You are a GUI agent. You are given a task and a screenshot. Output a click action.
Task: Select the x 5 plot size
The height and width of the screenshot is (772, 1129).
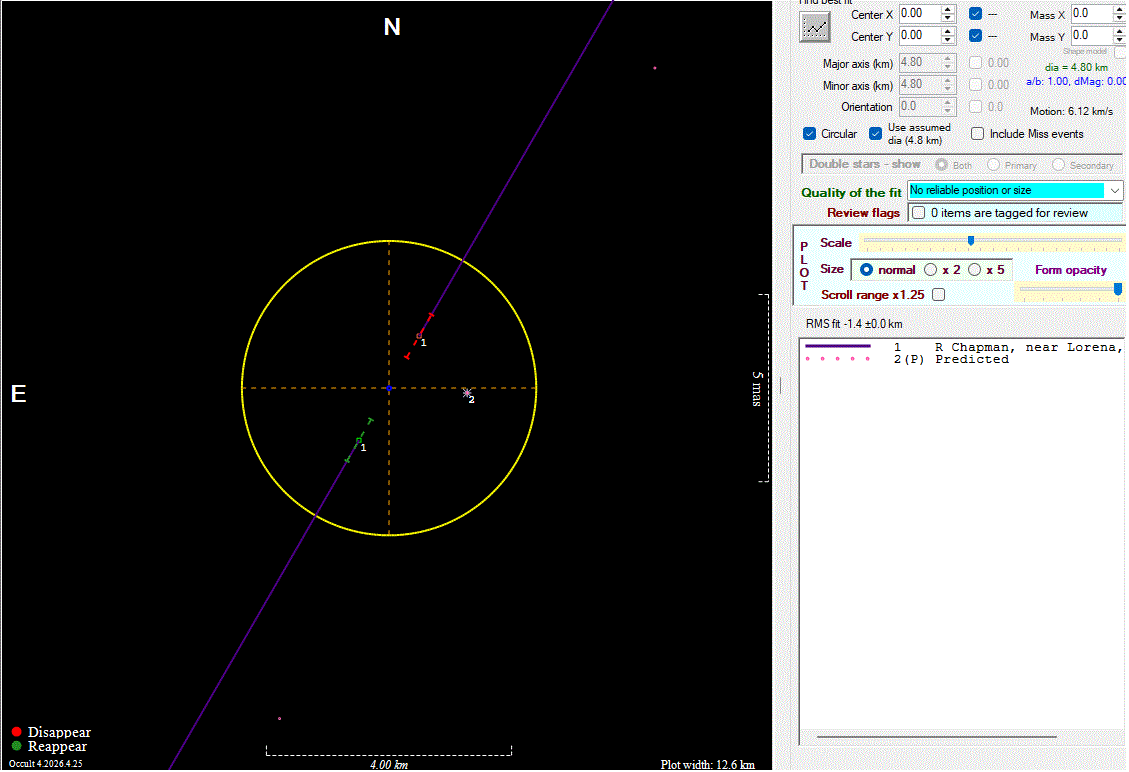[974, 269]
